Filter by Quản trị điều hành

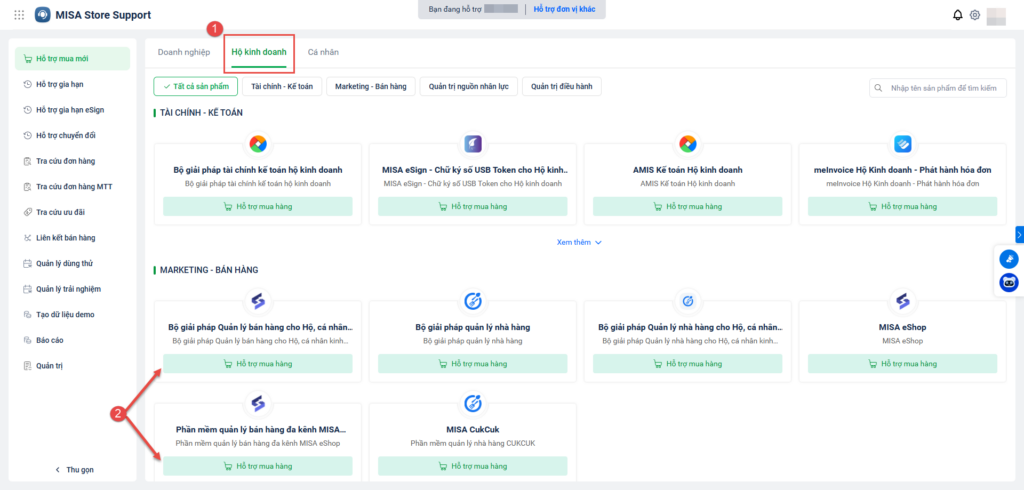[562, 87]
